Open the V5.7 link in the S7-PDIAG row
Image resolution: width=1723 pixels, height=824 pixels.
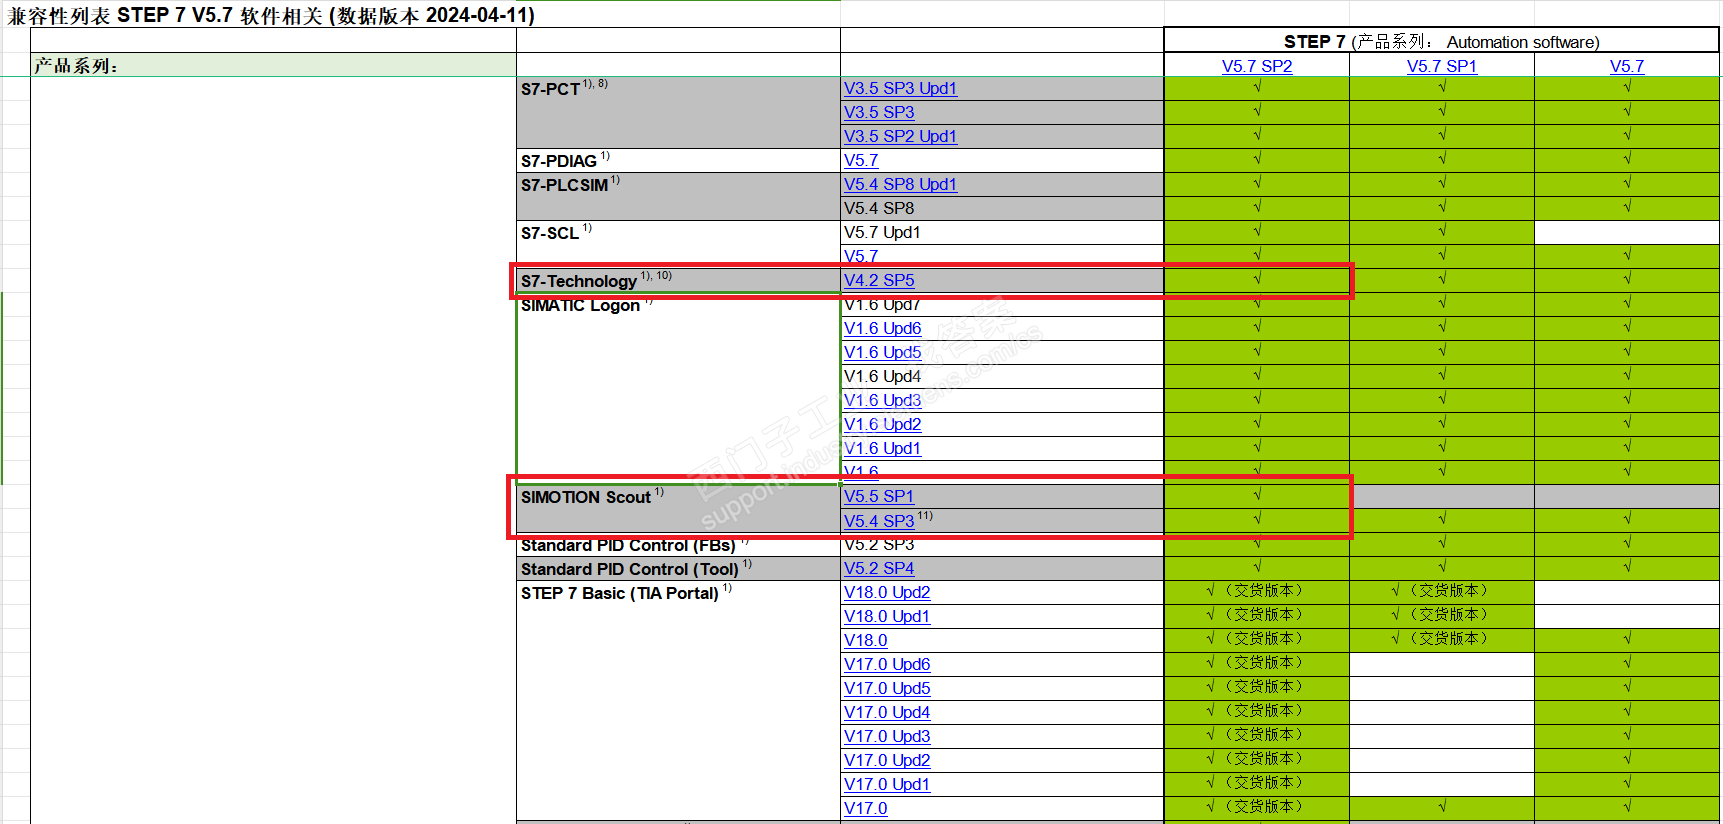(x=861, y=160)
